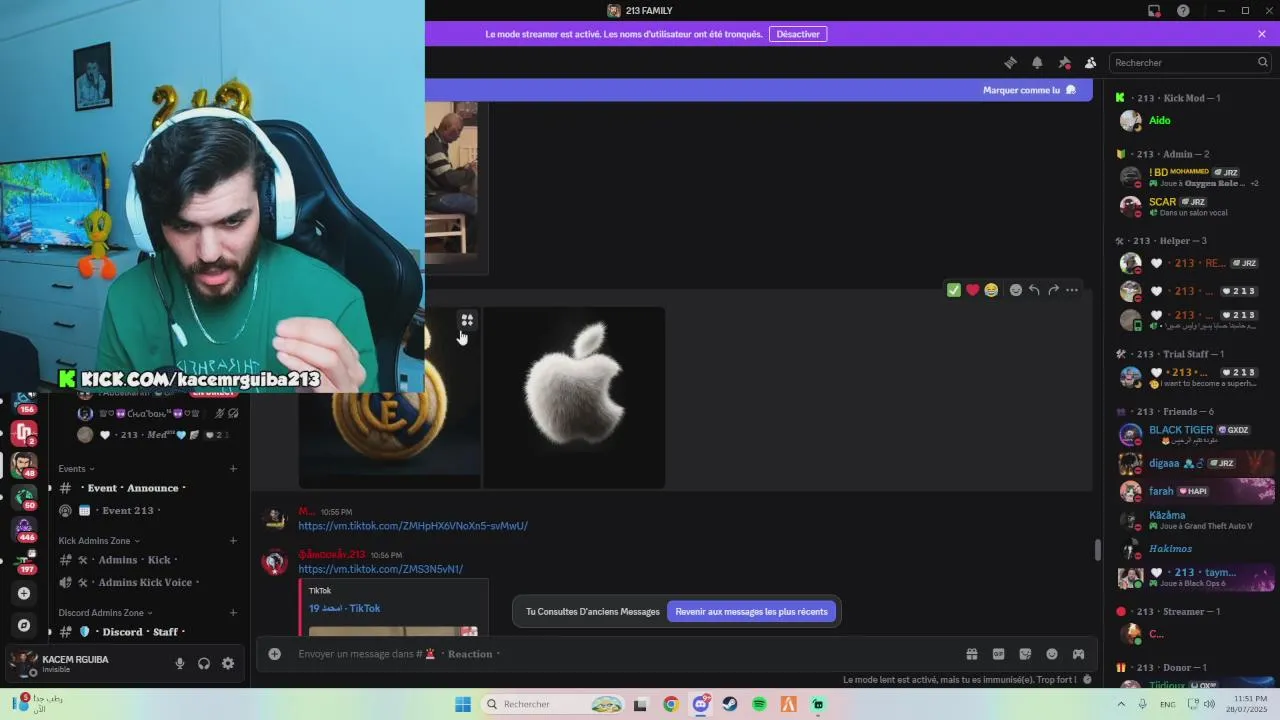Forward the hovered message
The image size is (1280, 720).
tap(1053, 290)
